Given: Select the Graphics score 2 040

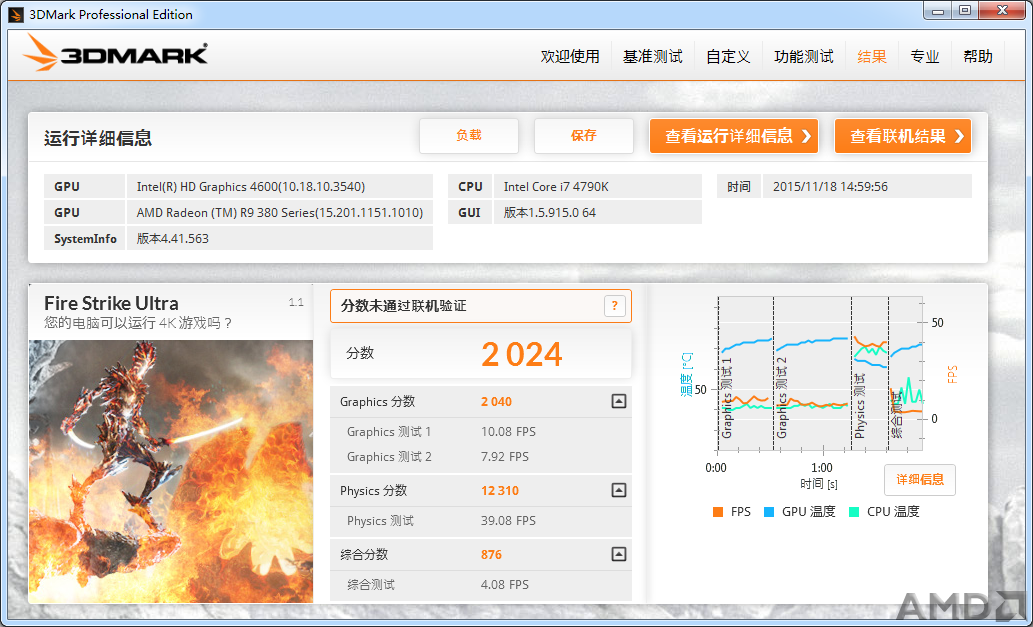Looking at the screenshot, I should point(496,402).
